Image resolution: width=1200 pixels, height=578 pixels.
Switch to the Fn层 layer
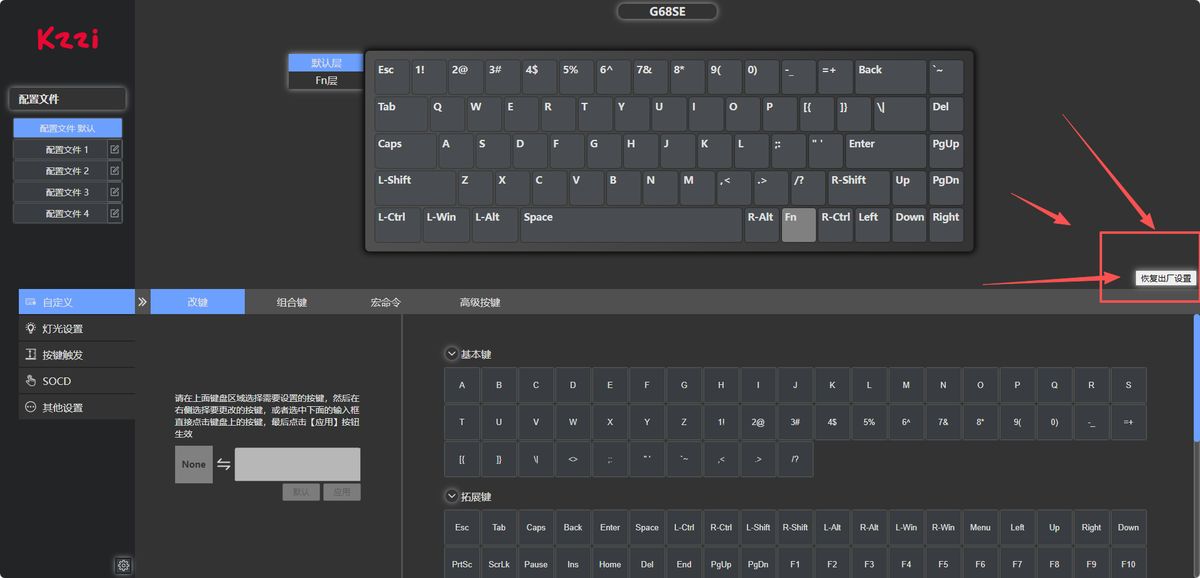pos(326,80)
